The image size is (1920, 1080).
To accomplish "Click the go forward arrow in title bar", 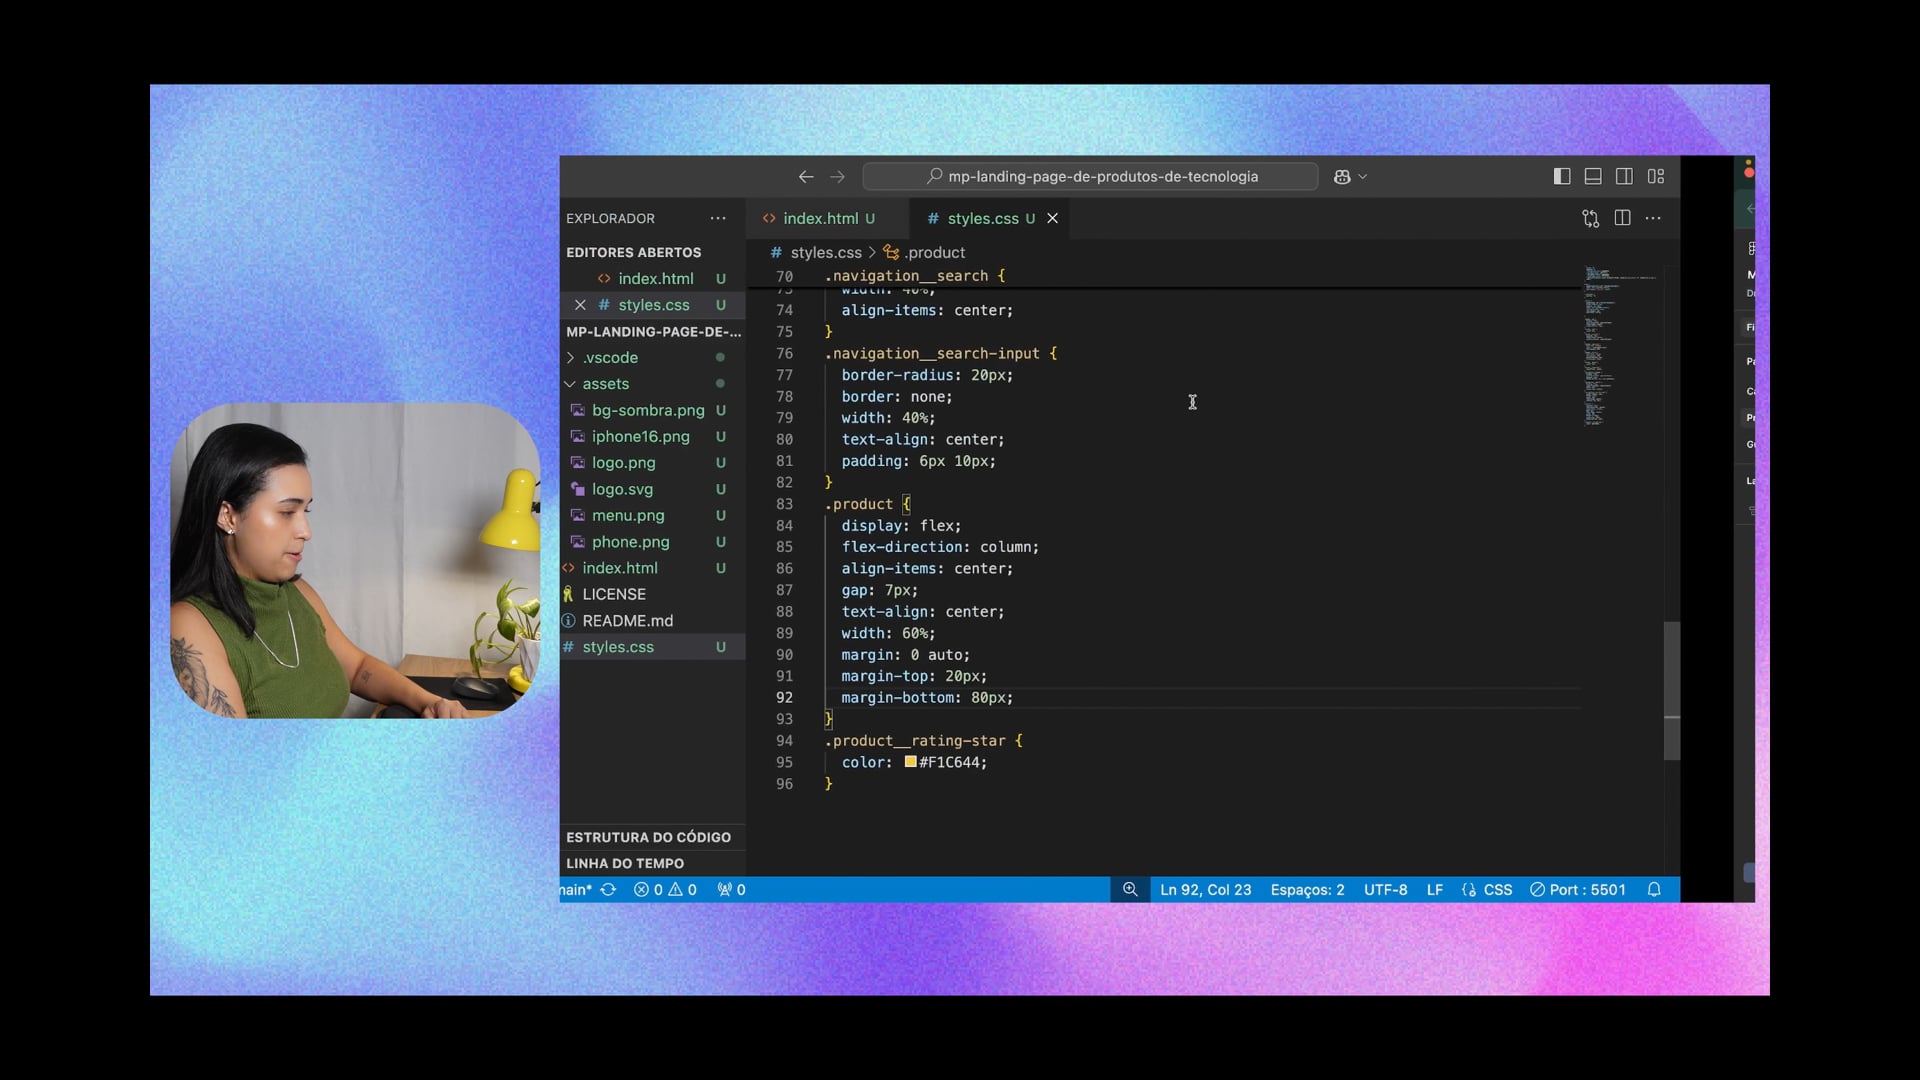I will pyautogui.click(x=838, y=177).
